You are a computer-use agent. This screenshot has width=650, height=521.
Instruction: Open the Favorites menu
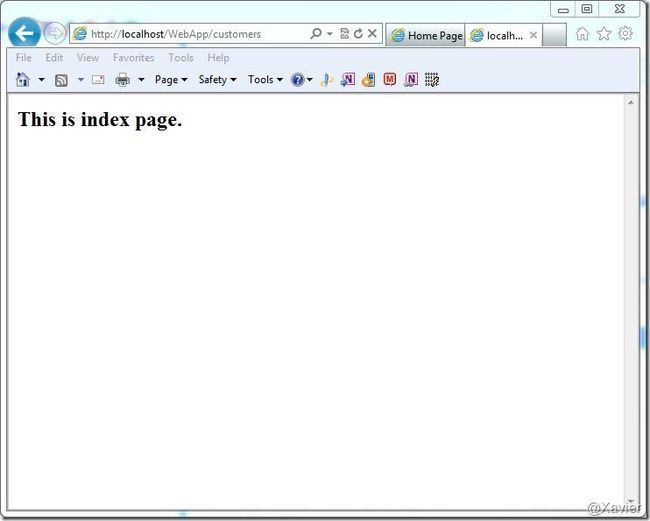tap(133, 58)
